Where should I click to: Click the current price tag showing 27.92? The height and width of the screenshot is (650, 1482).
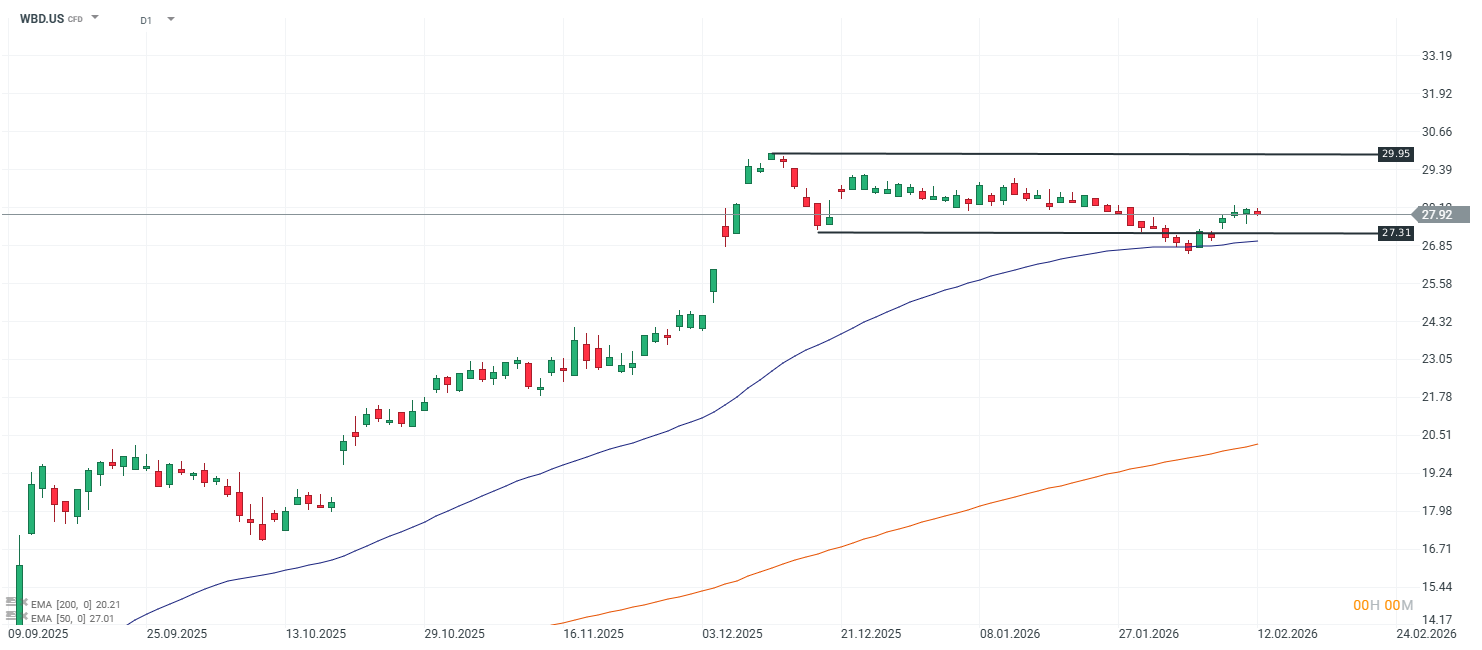(x=1441, y=212)
